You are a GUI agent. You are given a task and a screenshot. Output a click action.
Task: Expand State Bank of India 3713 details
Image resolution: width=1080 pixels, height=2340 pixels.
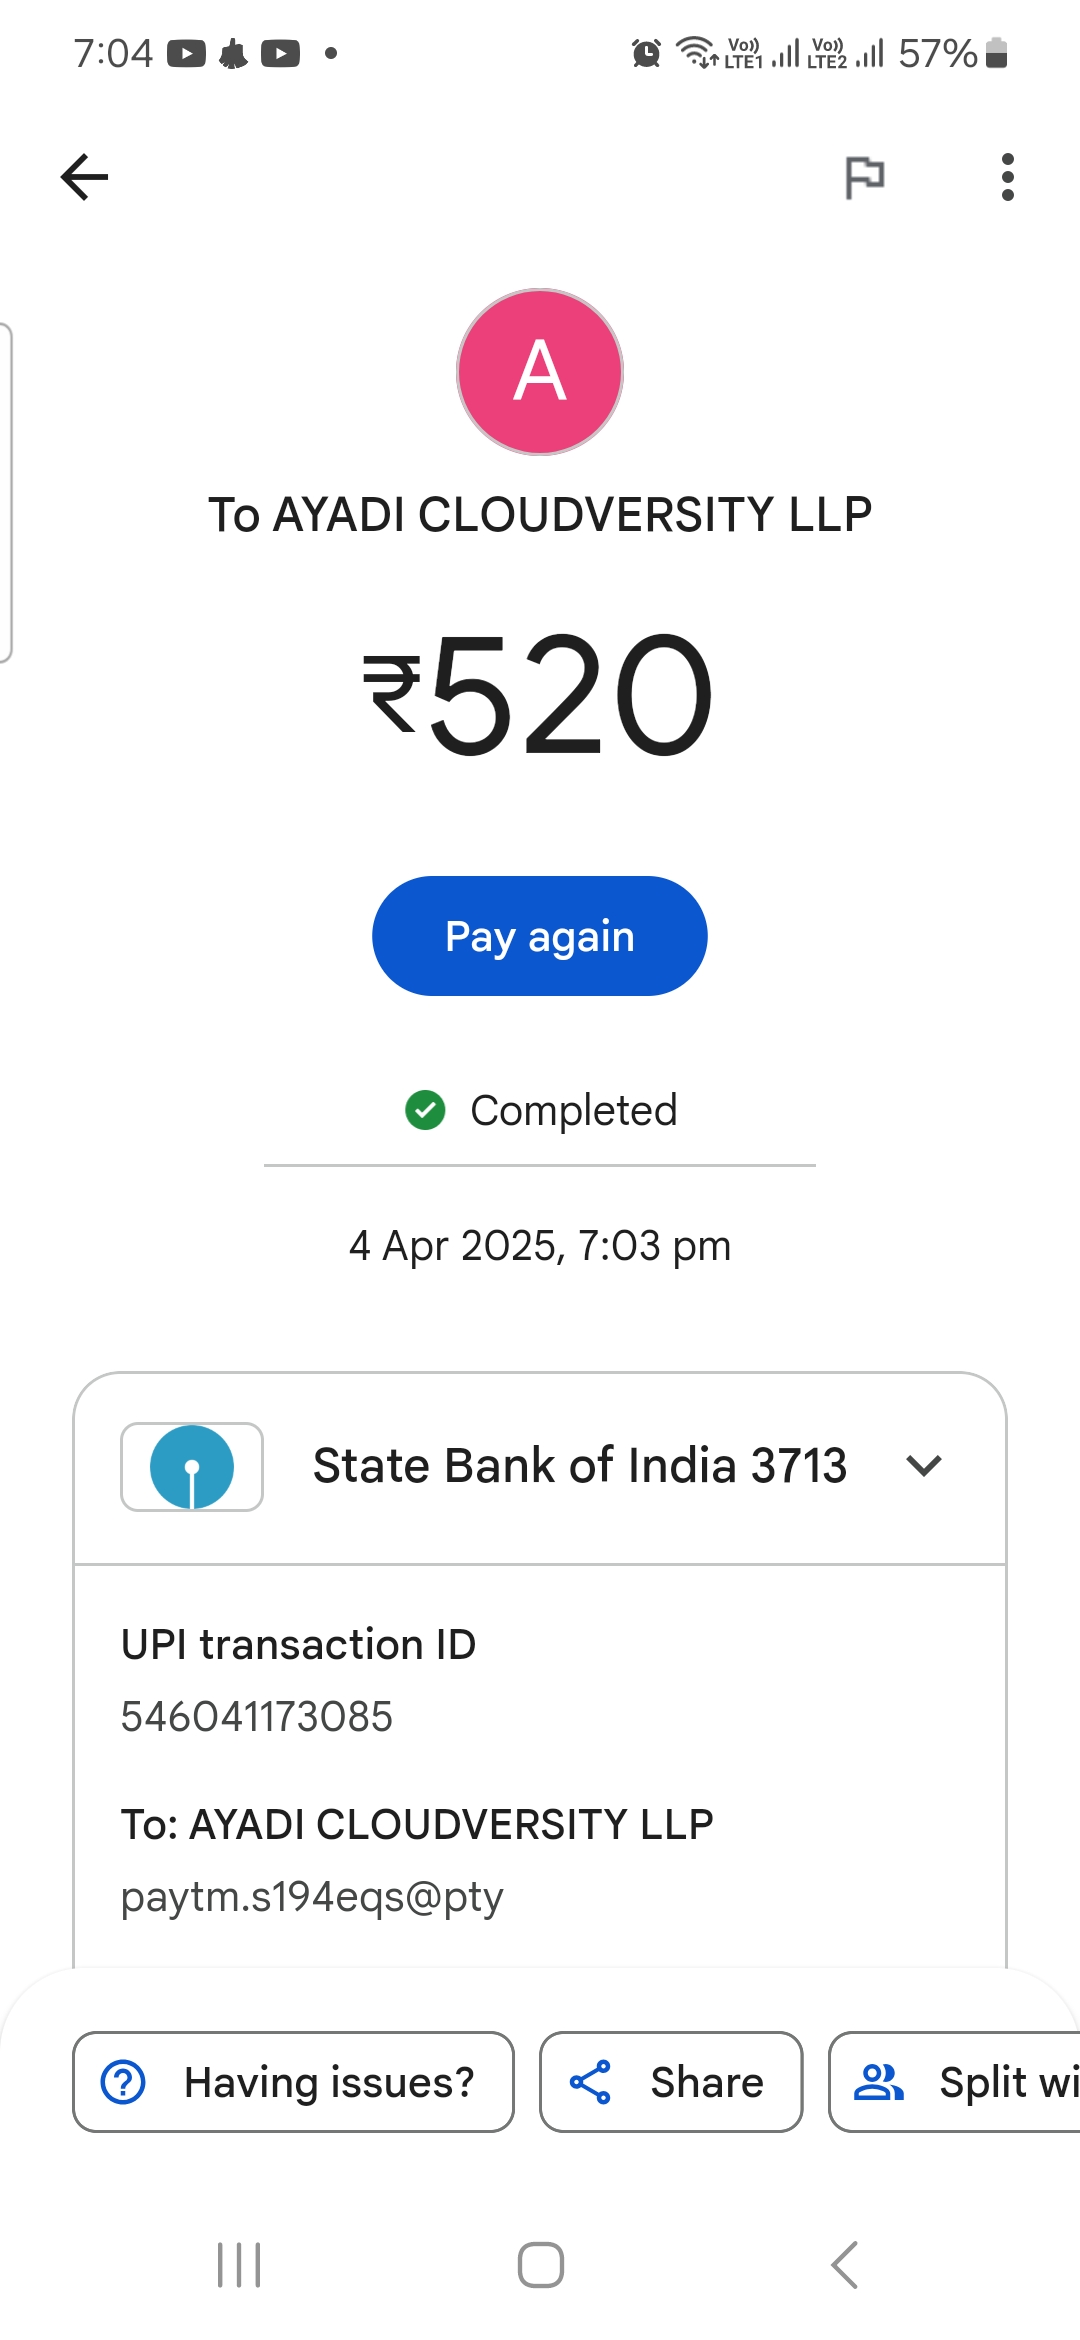(579, 1467)
